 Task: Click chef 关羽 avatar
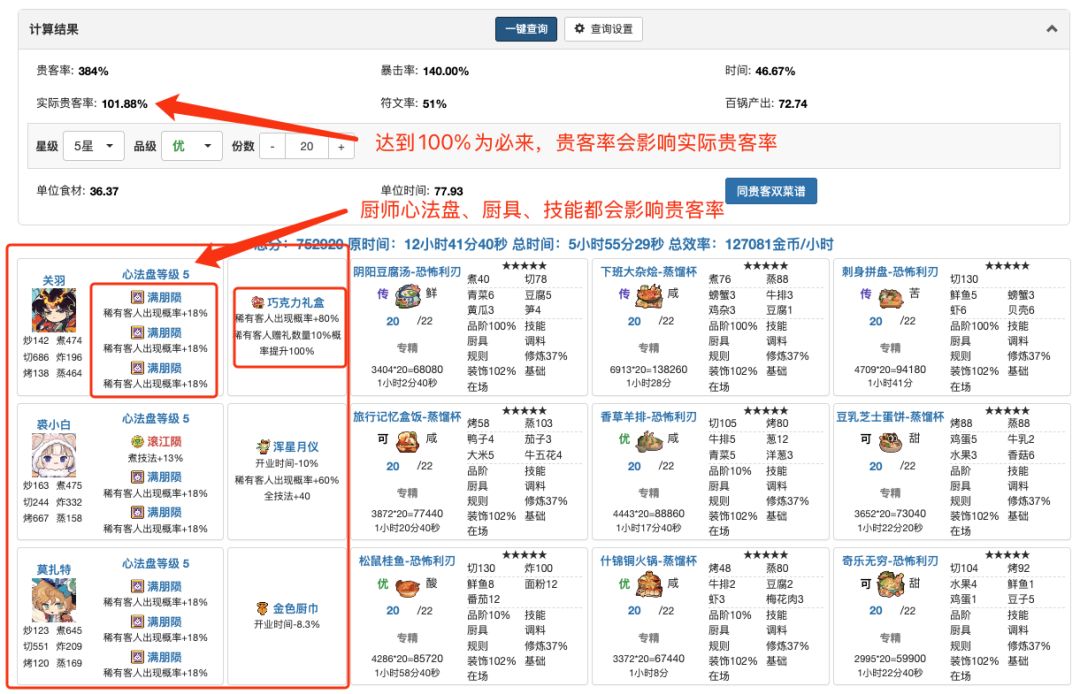click(x=54, y=310)
